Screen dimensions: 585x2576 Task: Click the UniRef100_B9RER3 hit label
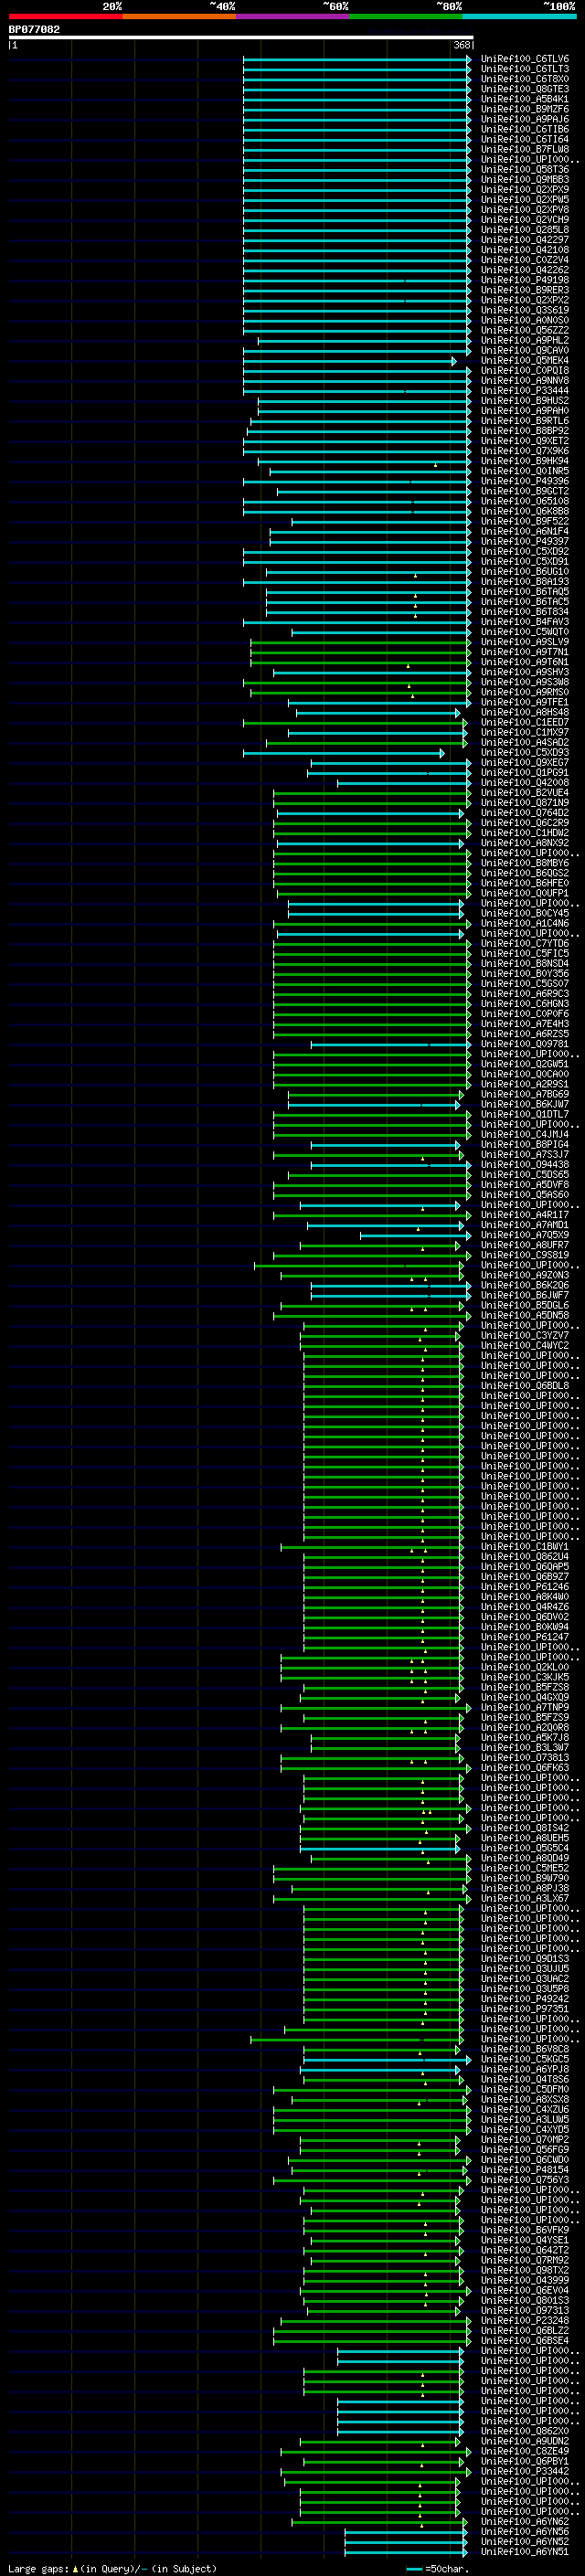[525, 290]
